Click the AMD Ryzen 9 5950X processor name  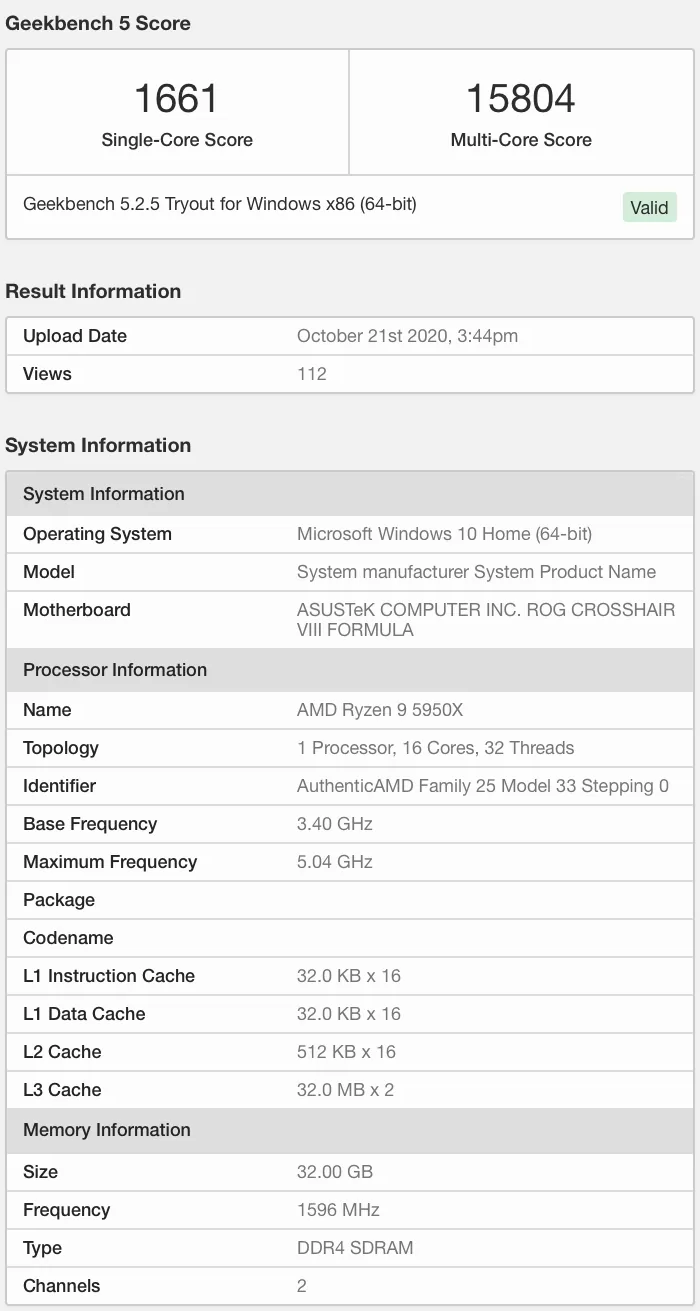(380, 710)
